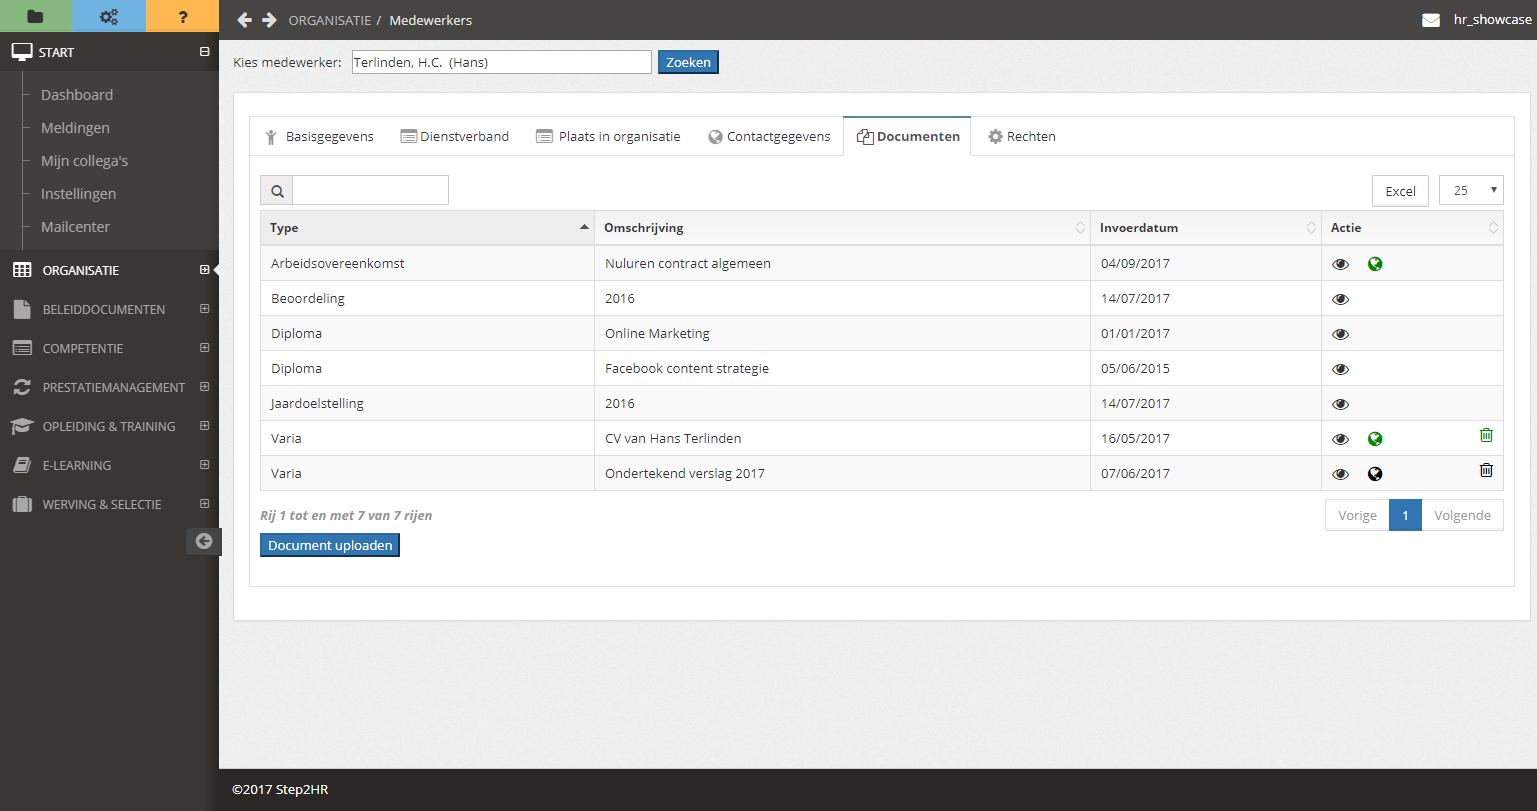Click the Document uploaden button
This screenshot has width=1537, height=811.
point(329,545)
